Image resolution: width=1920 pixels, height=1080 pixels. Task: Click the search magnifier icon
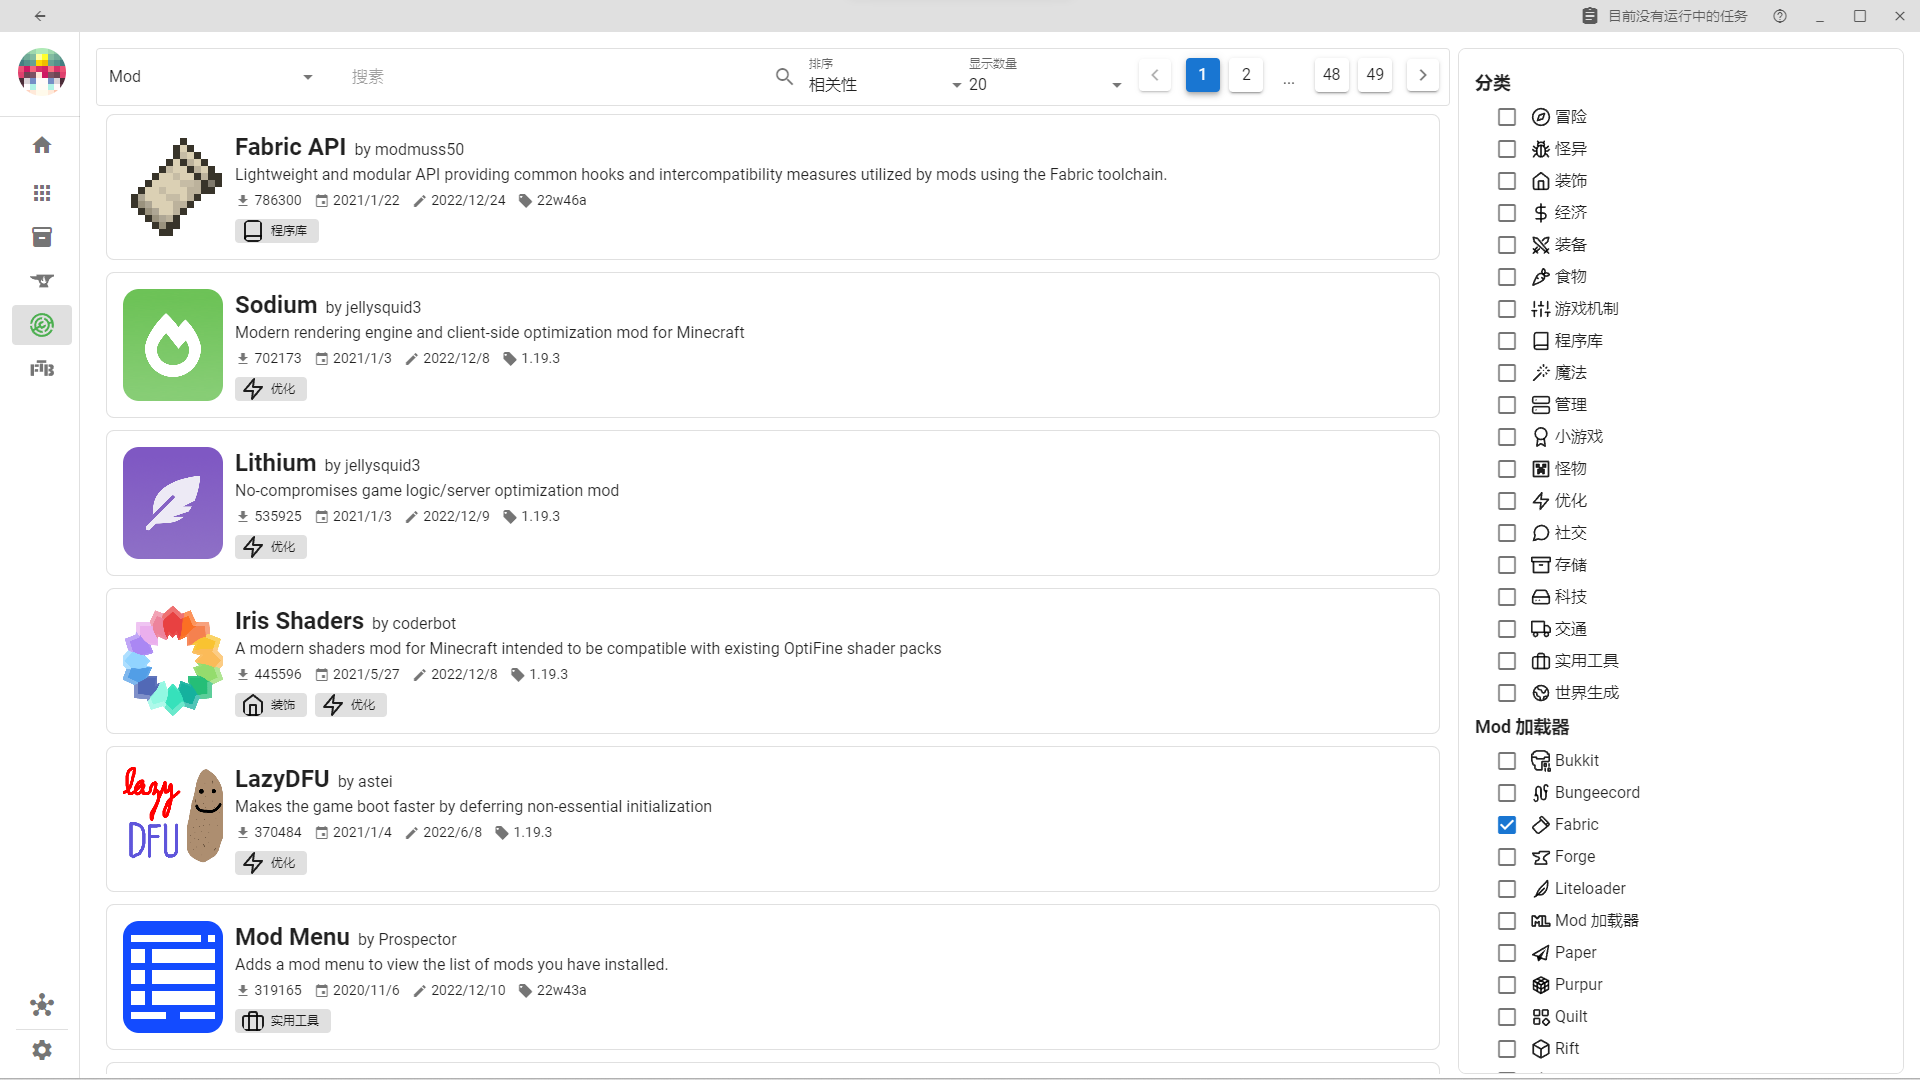[785, 77]
